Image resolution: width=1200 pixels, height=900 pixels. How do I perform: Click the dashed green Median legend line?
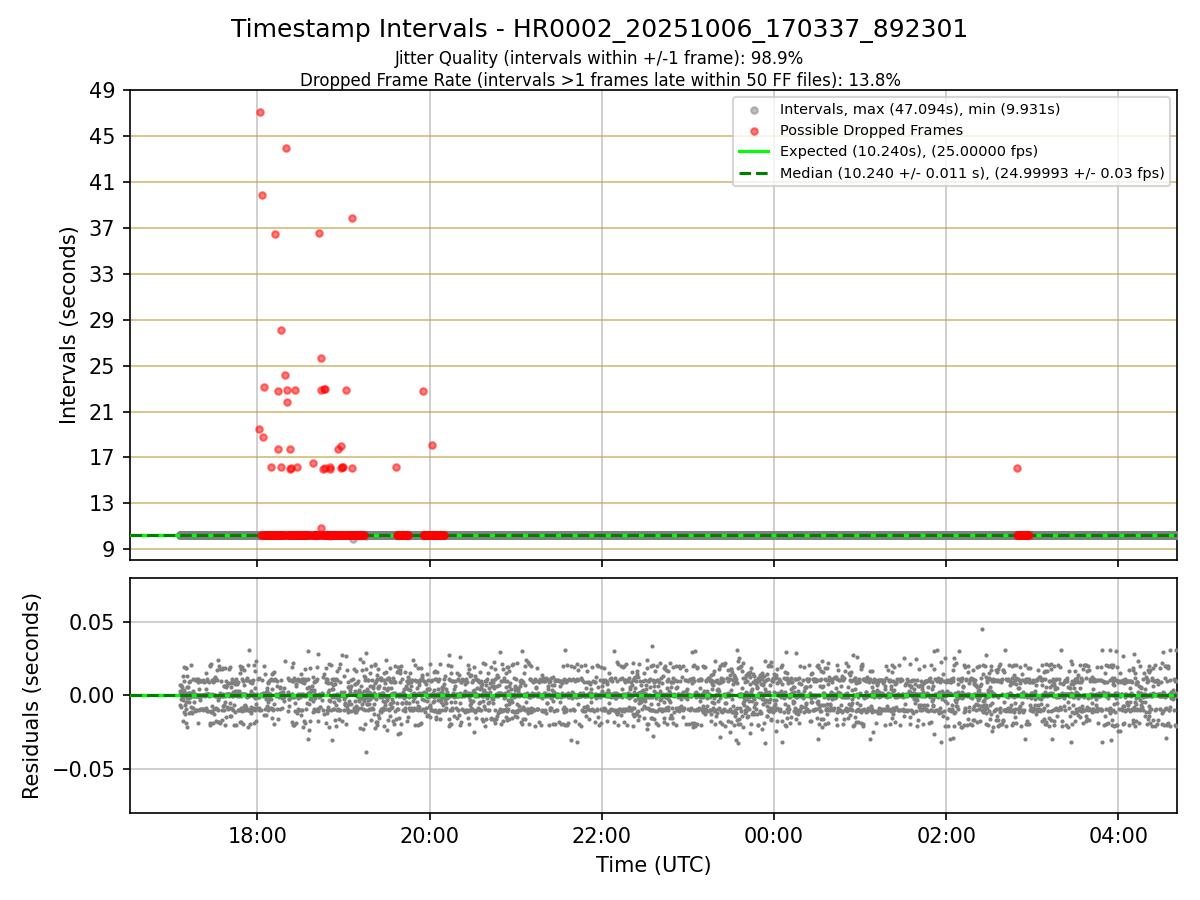(754, 173)
